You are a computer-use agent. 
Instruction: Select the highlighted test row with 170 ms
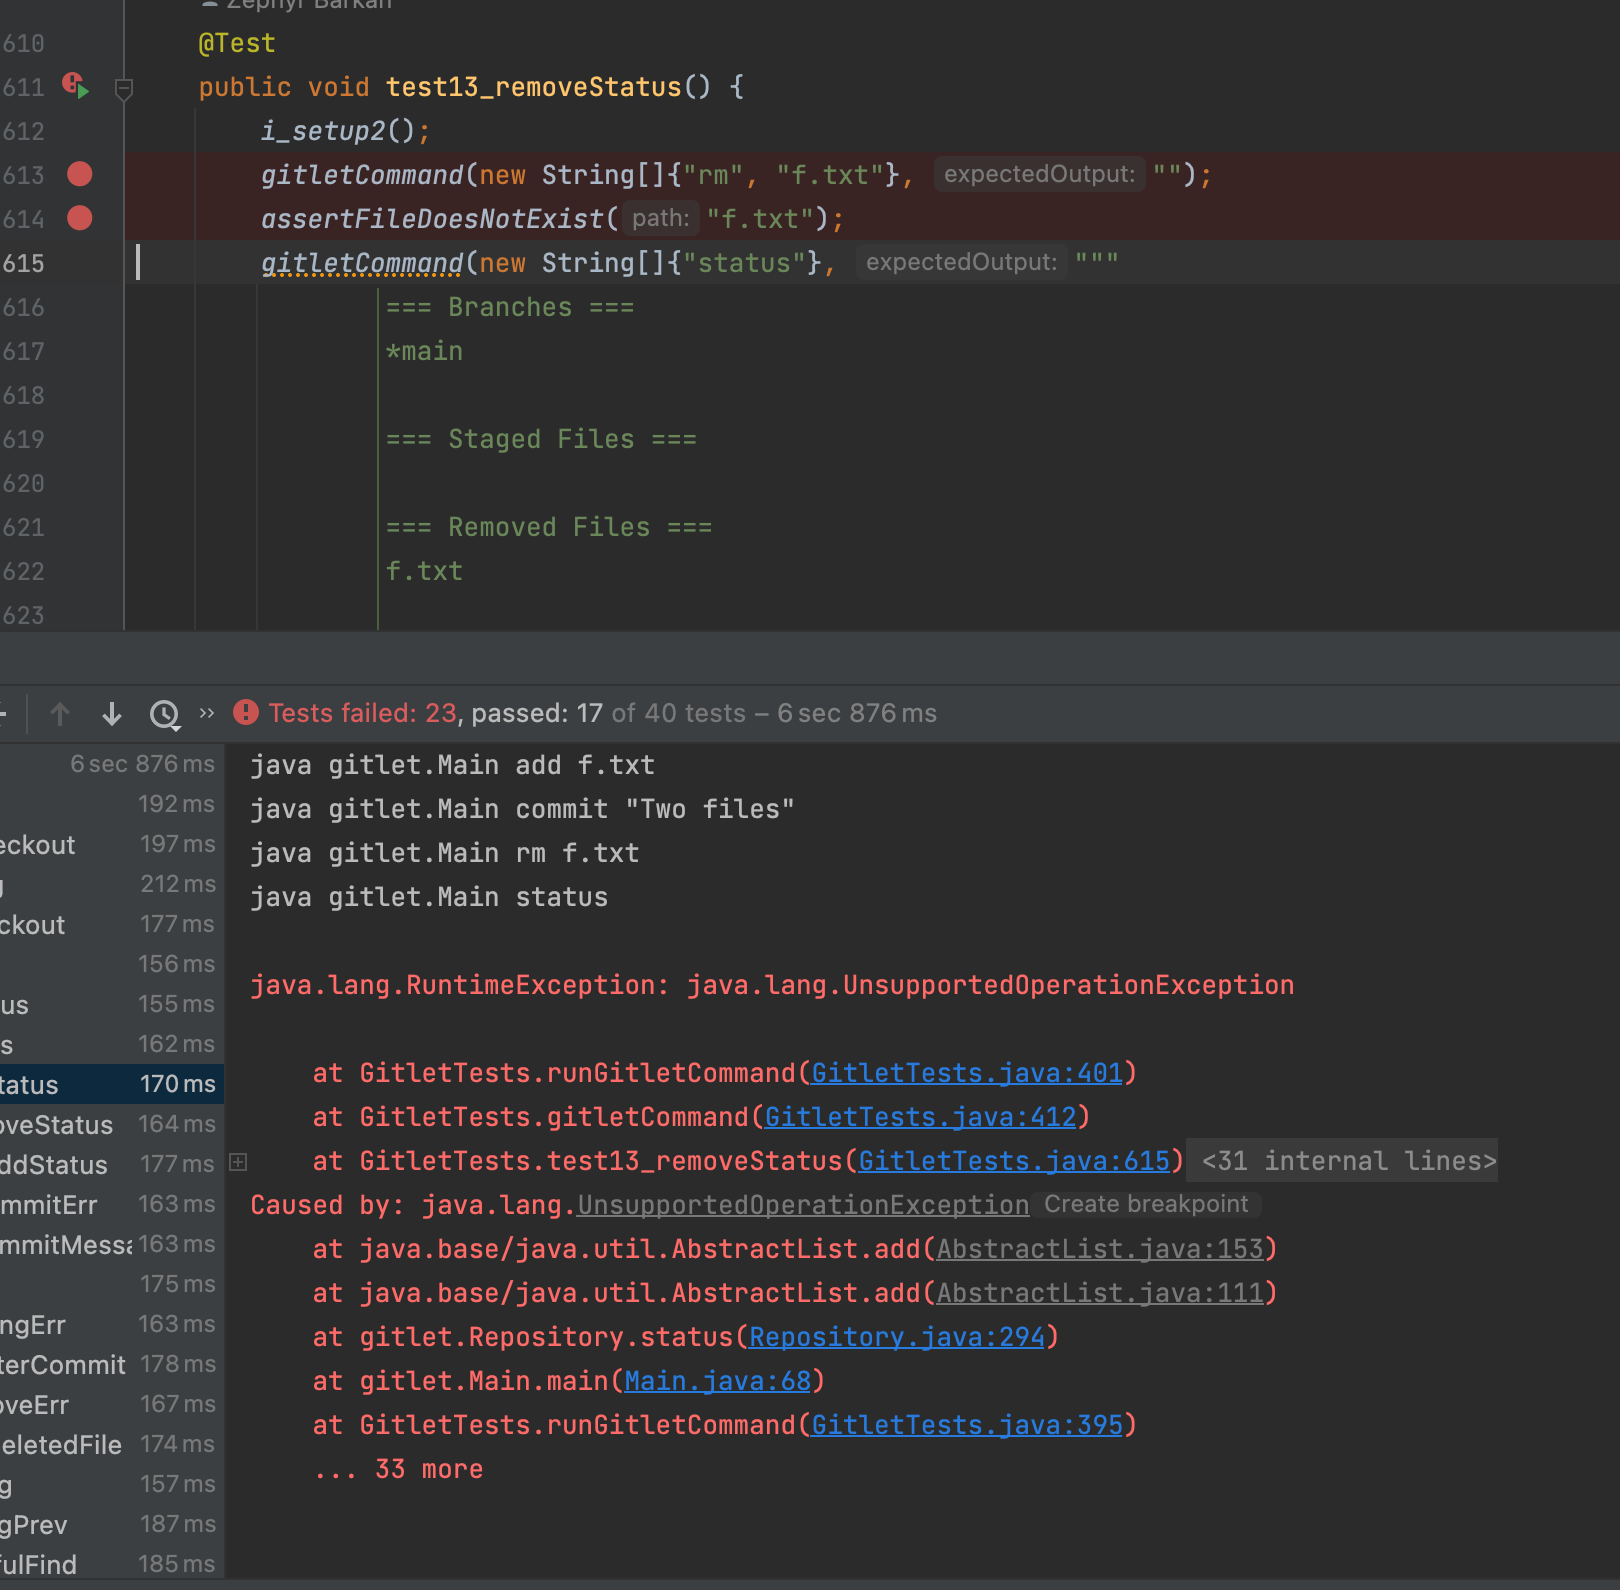110,1085
